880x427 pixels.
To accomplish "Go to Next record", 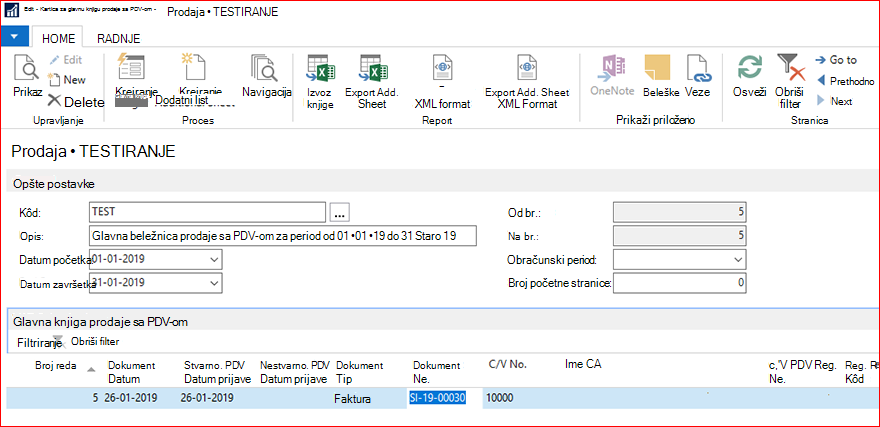I will (x=834, y=101).
